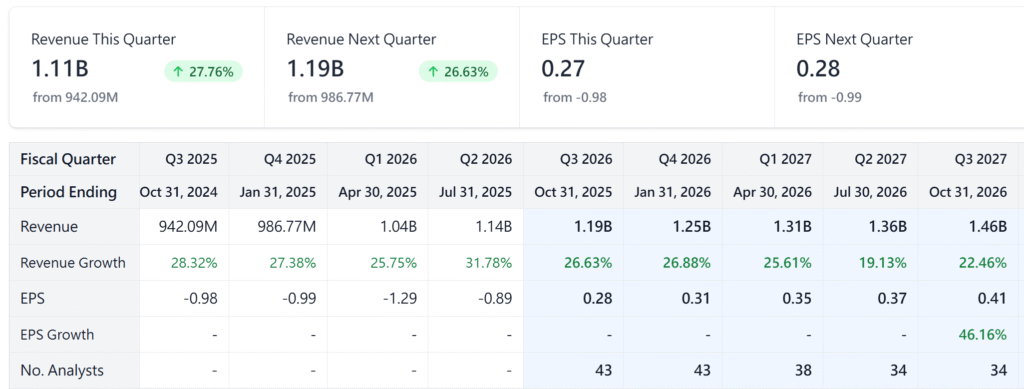Image resolution: width=1024 pixels, height=389 pixels.
Task: Click the Period Ending row label
Action: (69, 192)
